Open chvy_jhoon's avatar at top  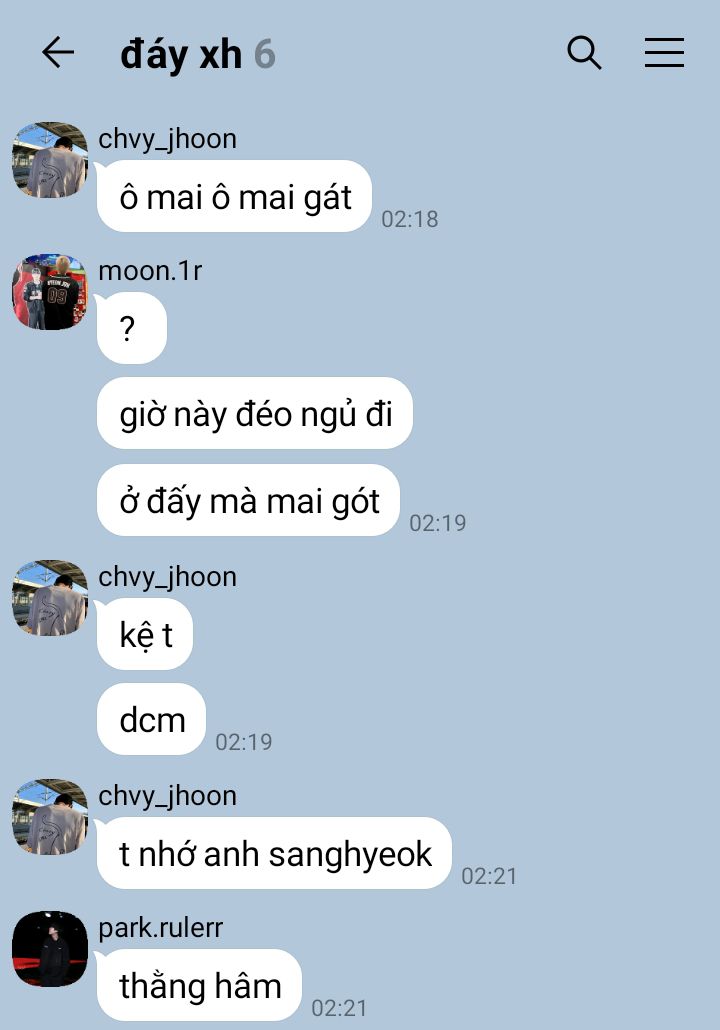tap(50, 160)
